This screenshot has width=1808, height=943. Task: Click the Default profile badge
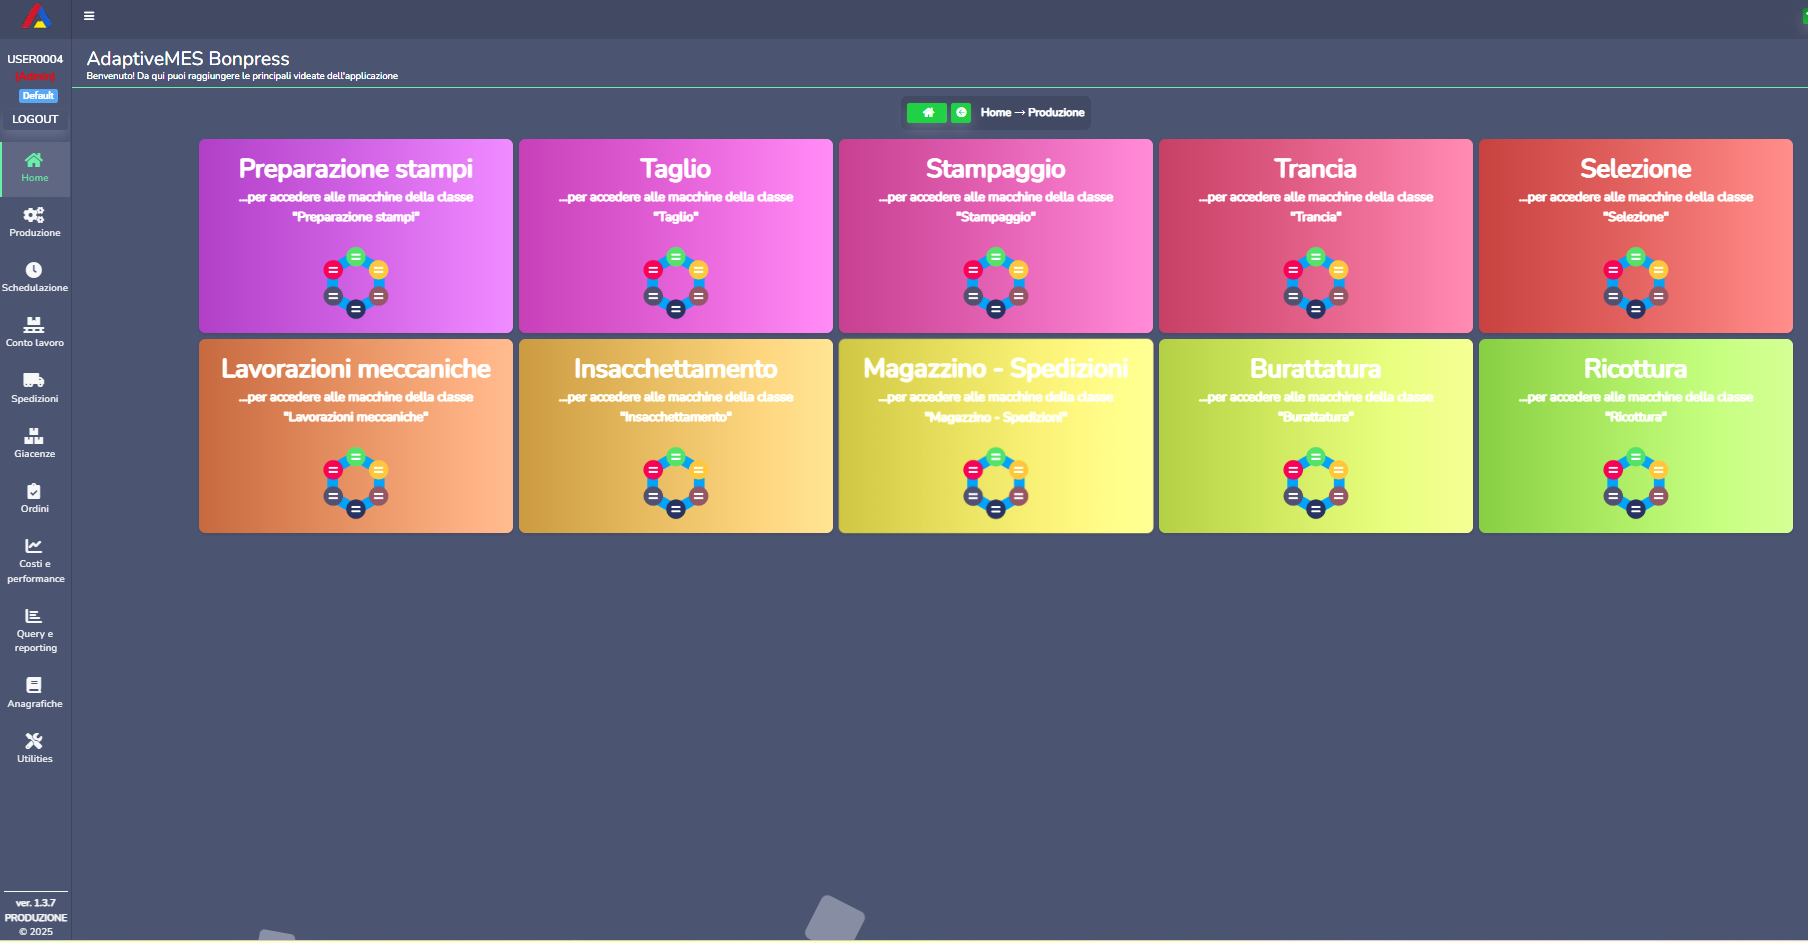point(38,96)
